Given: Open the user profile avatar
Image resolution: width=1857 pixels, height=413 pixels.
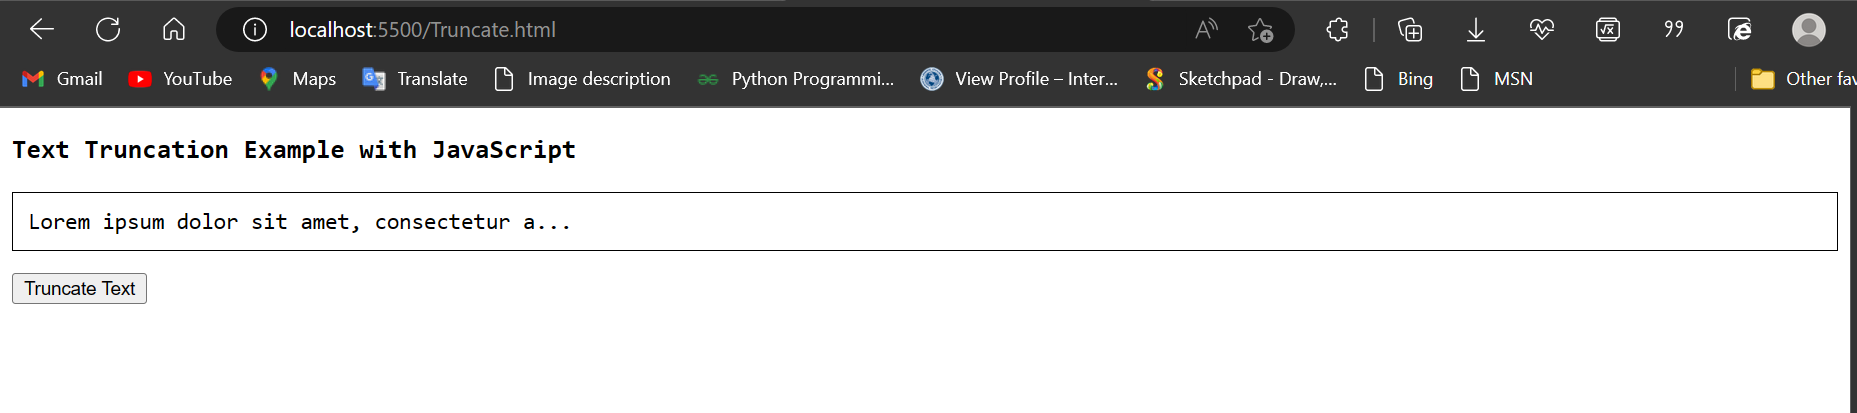Looking at the screenshot, I should coord(1808,30).
